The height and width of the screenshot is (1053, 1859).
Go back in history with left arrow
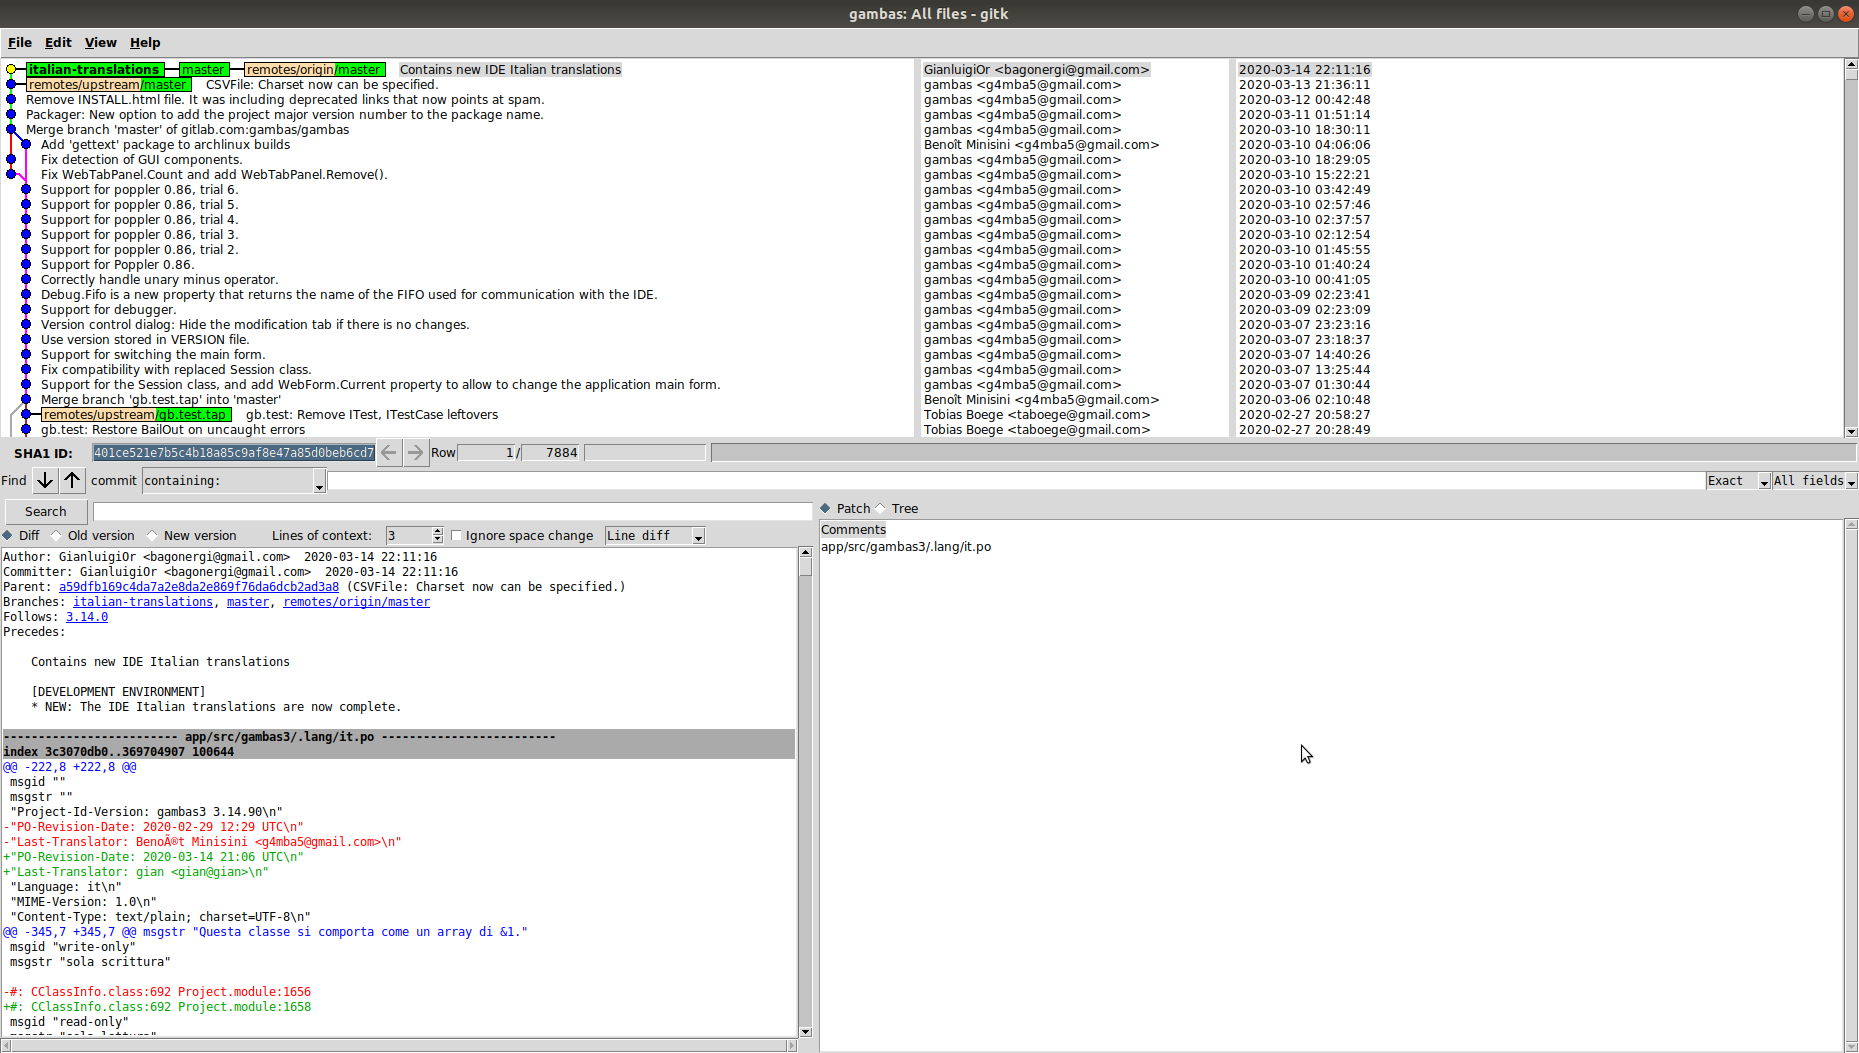389,453
